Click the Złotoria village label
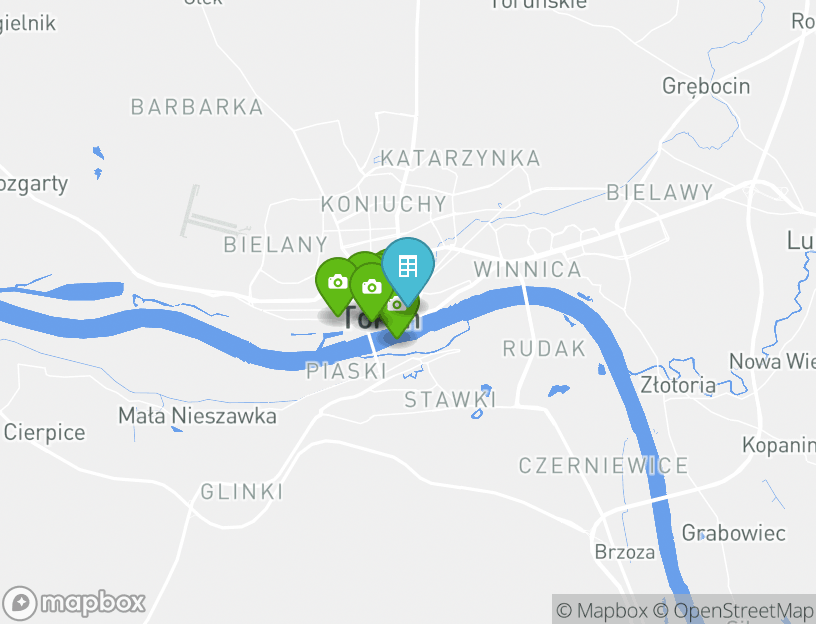The width and height of the screenshot is (816, 624). [x=678, y=385]
